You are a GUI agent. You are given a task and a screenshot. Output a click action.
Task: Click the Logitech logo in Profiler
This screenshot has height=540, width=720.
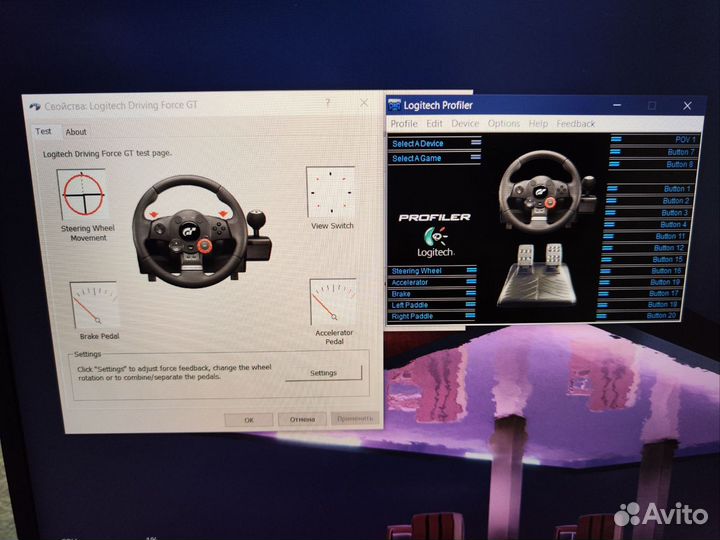[435, 242]
